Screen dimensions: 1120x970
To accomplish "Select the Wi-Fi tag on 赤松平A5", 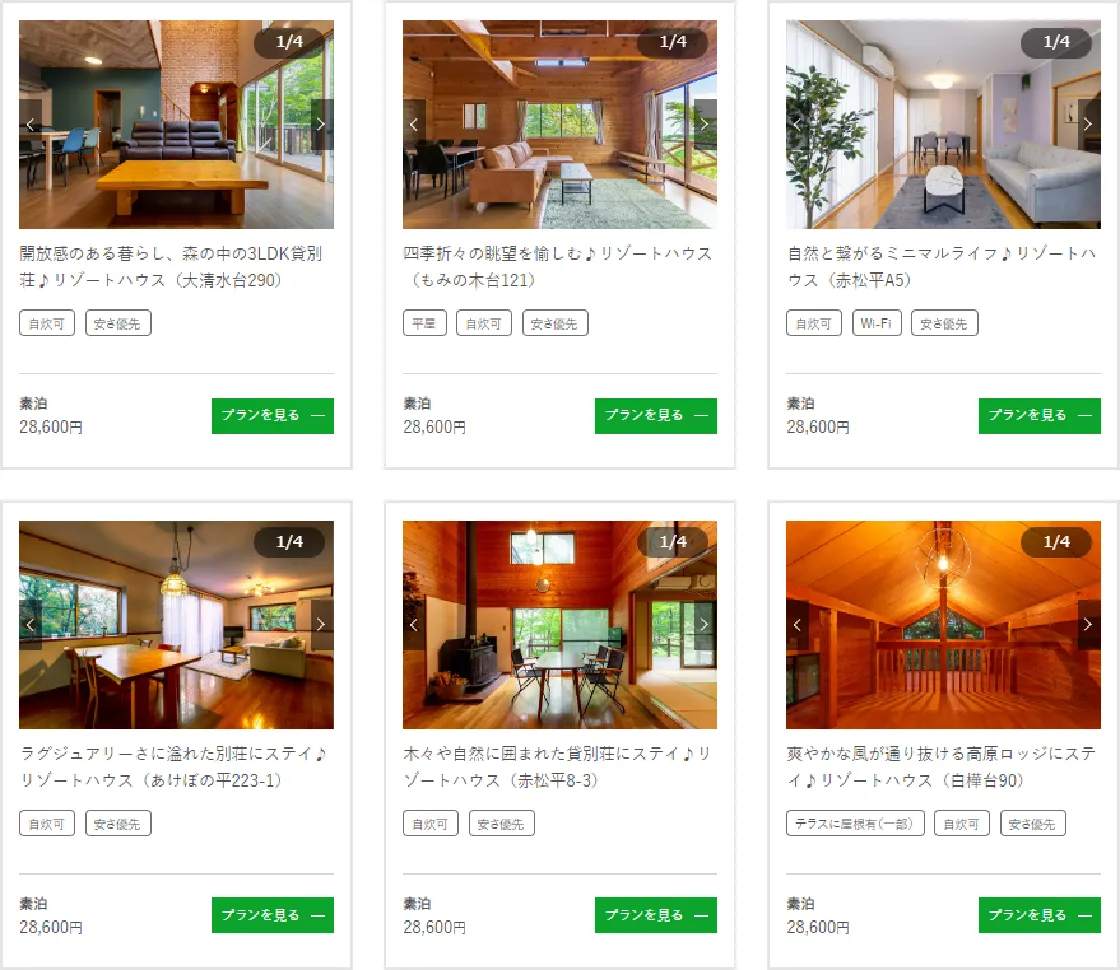I will [x=876, y=323].
